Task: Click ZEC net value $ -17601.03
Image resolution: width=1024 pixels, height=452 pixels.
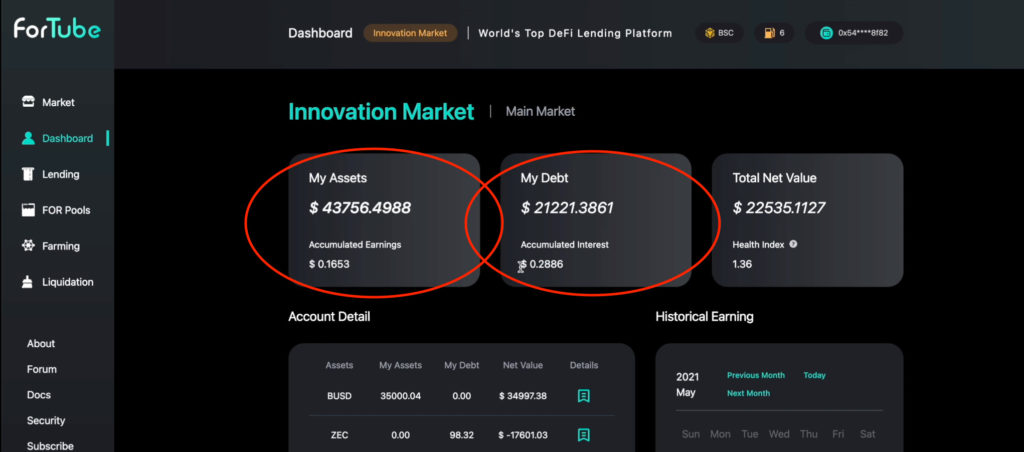Action: 522,434
